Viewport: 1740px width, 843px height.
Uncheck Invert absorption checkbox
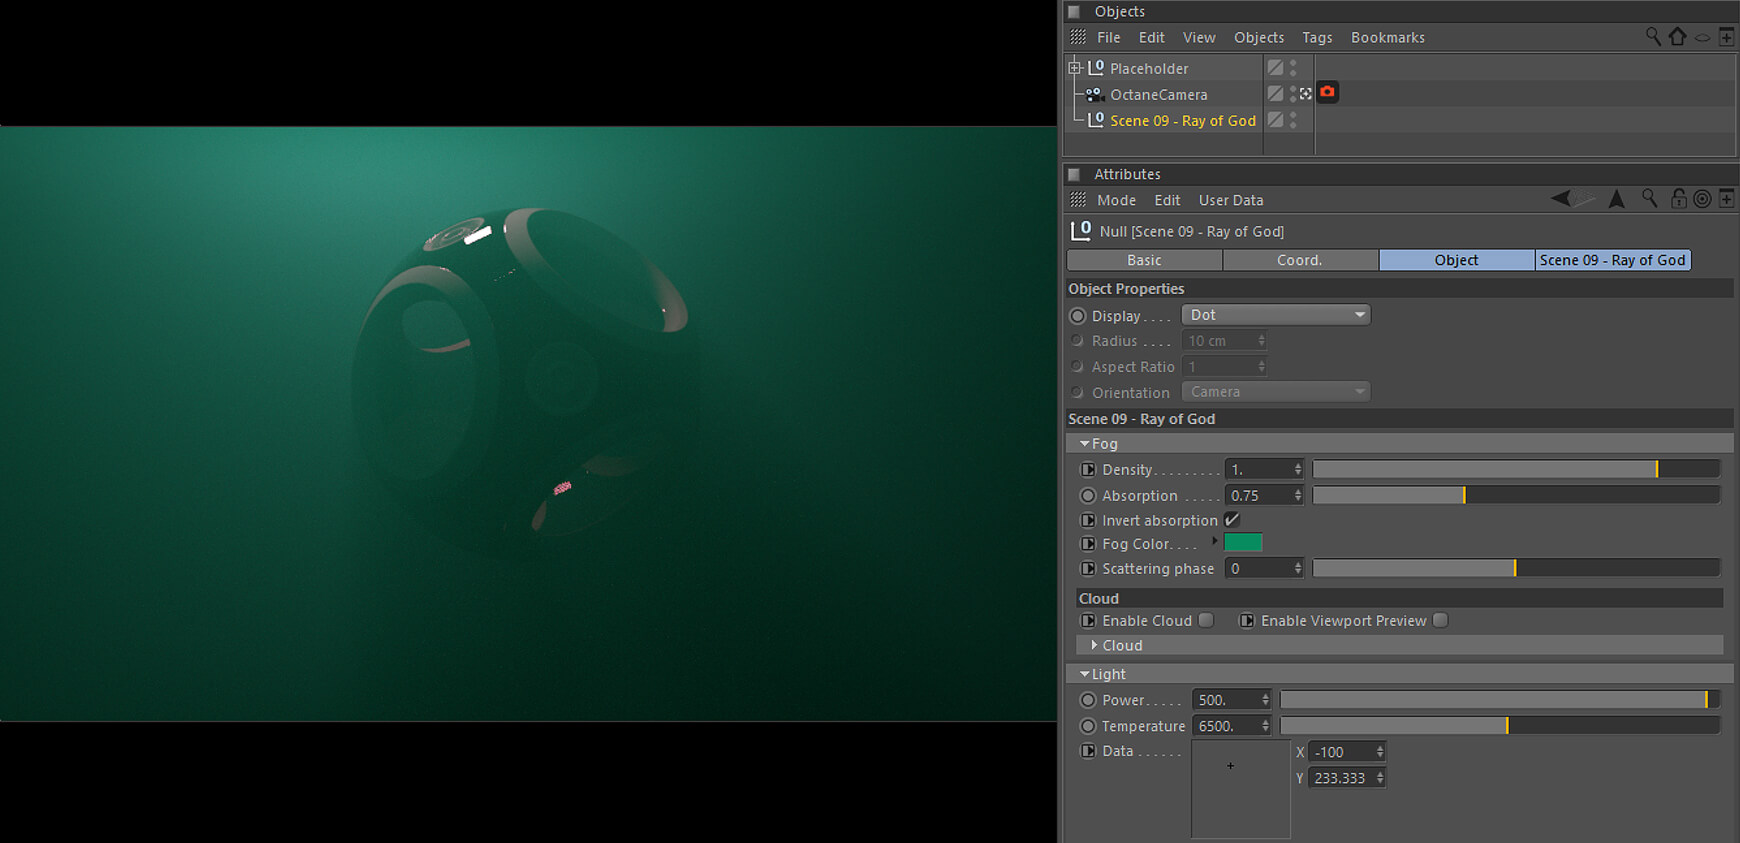(1232, 520)
